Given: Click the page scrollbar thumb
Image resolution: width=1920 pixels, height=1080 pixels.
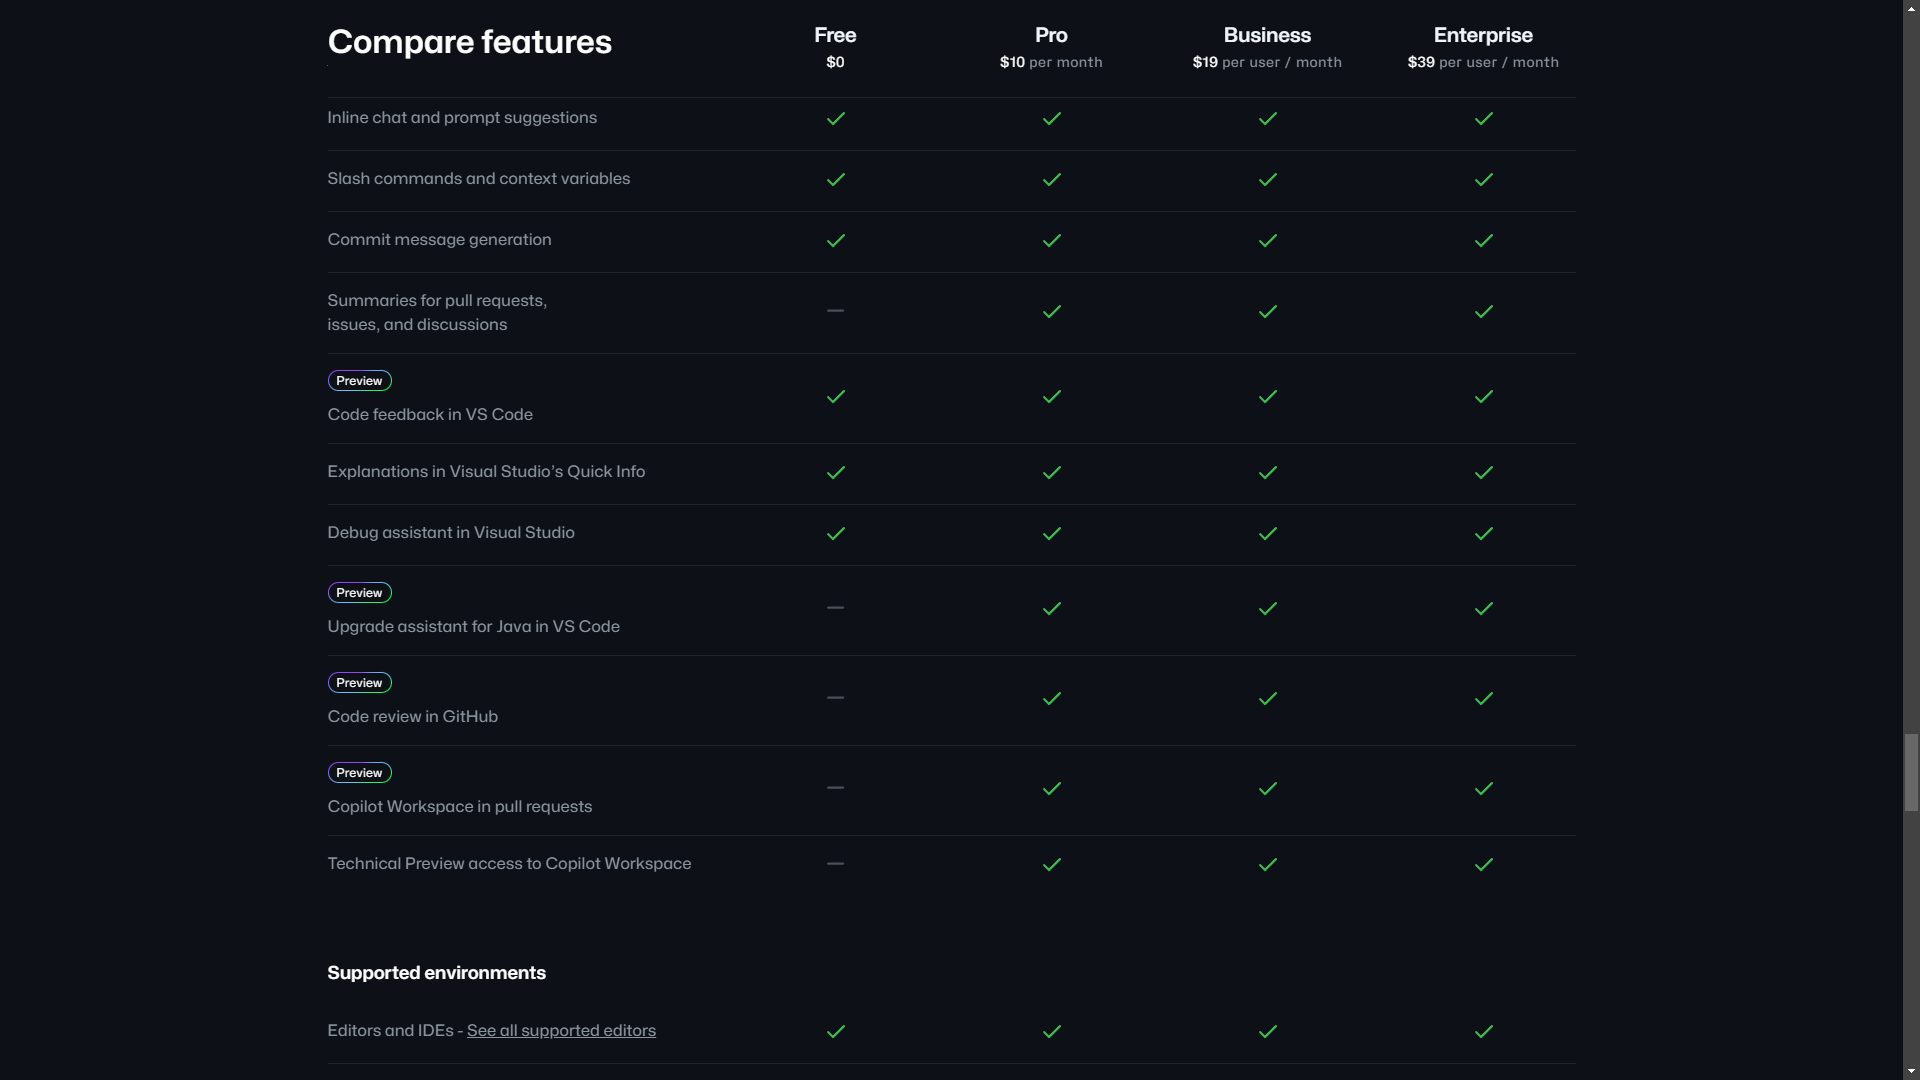Looking at the screenshot, I should pos(1911,772).
